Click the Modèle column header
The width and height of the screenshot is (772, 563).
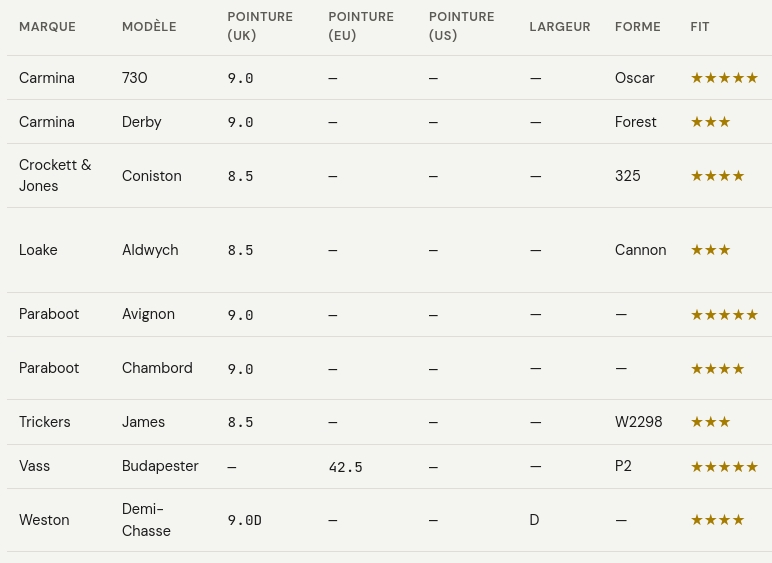click(x=149, y=27)
